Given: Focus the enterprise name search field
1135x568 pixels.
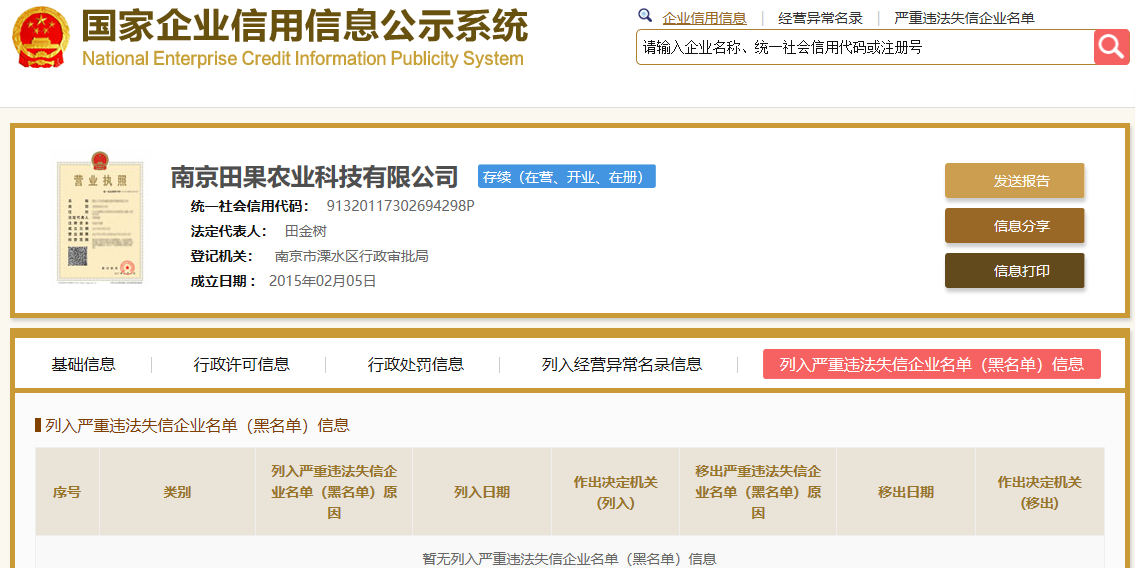Looking at the screenshot, I should click(865, 47).
